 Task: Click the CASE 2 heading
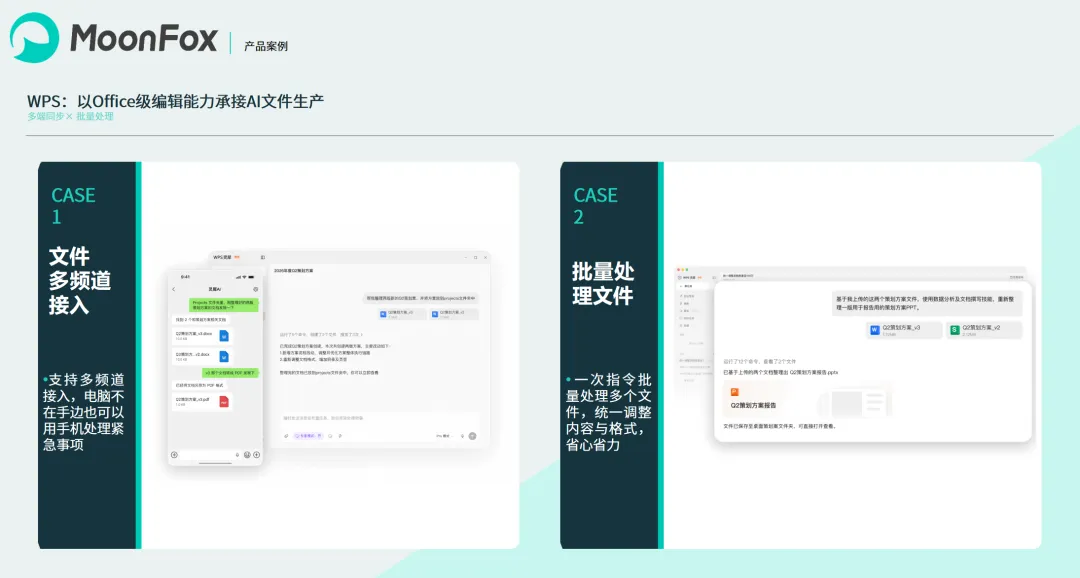tap(595, 205)
